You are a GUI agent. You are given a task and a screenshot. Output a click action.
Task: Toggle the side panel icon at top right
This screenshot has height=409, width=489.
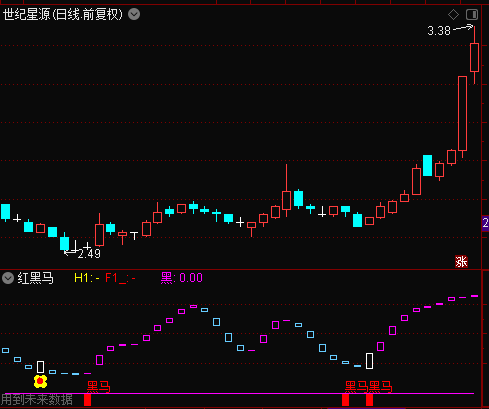point(472,14)
